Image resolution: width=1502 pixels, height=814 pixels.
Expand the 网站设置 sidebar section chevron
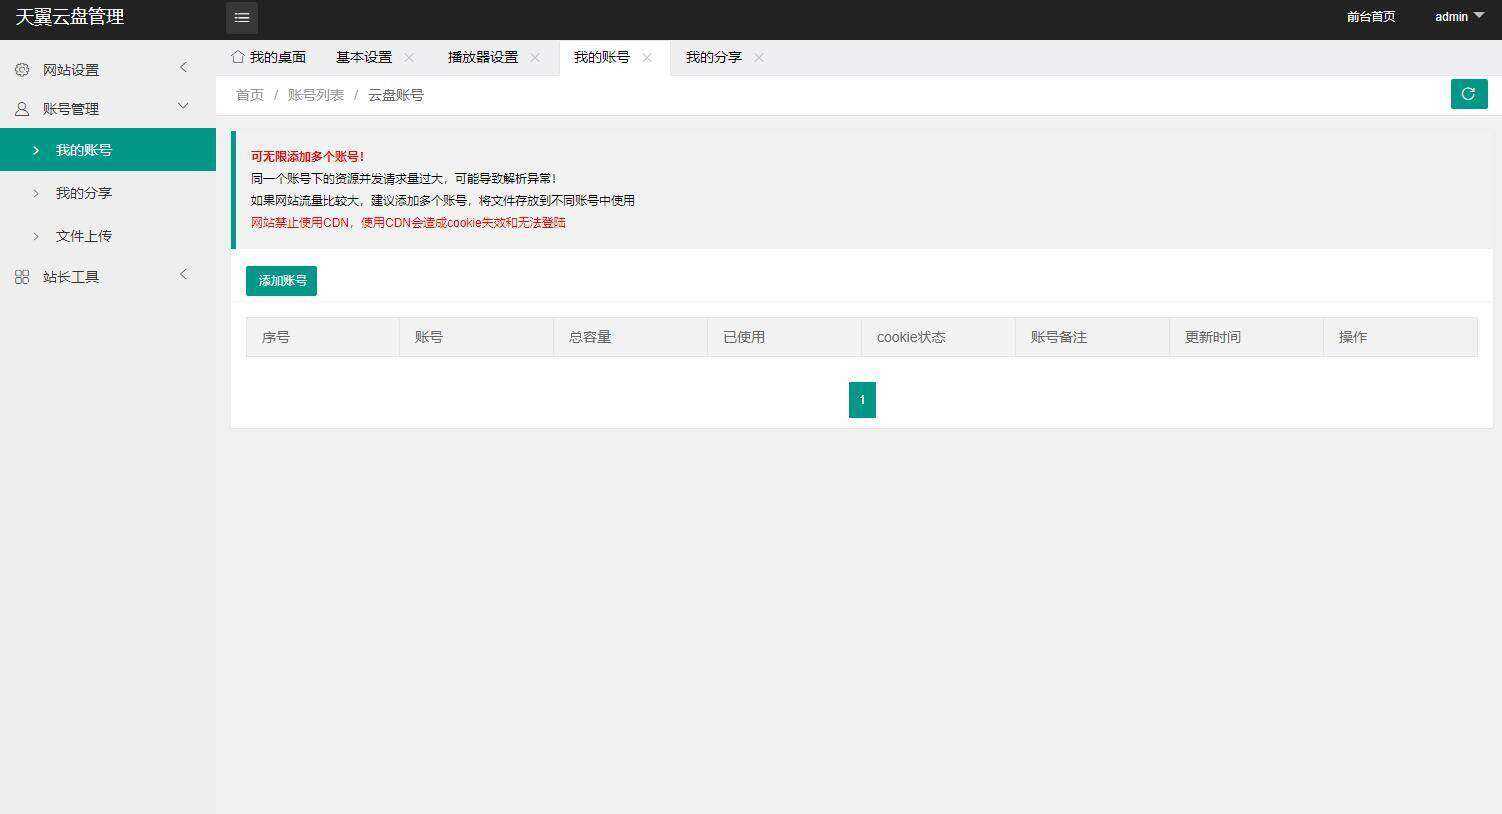(x=183, y=67)
